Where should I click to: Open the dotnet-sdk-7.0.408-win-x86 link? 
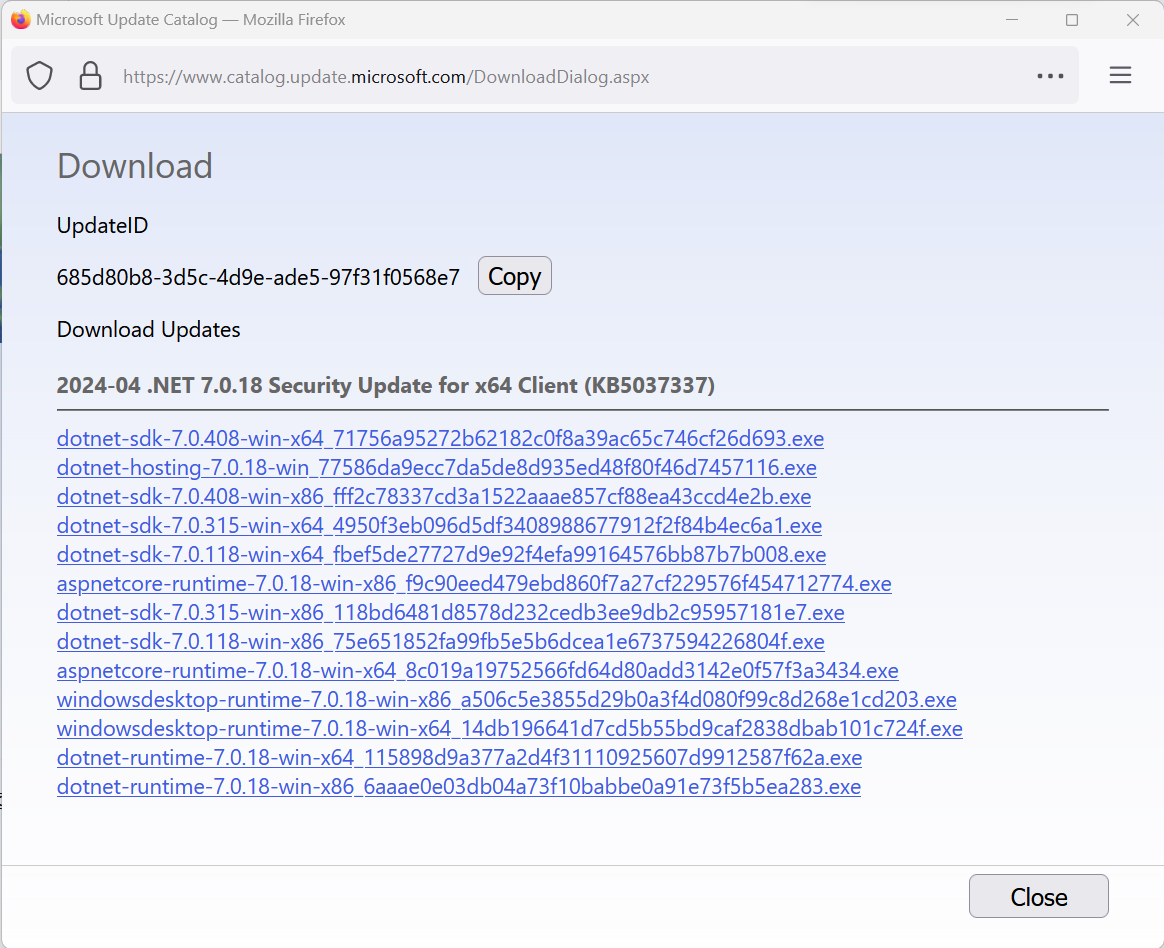433,497
